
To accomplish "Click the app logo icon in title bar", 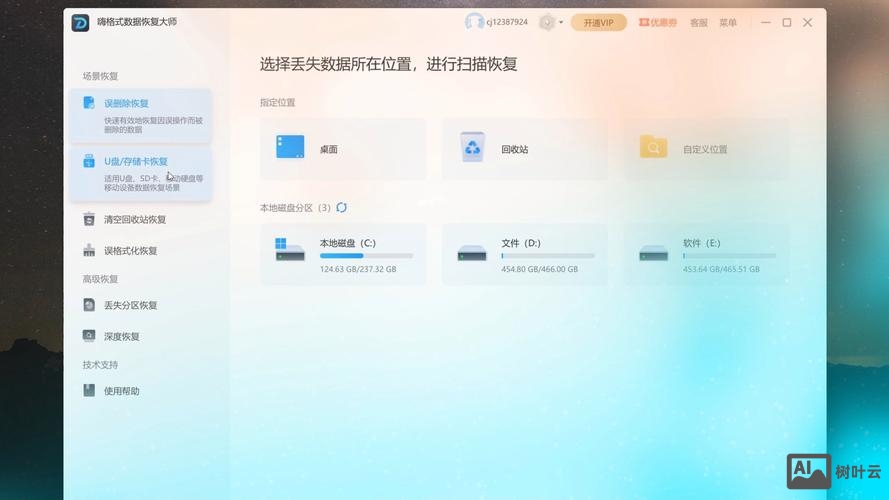I will coord(81,23).
